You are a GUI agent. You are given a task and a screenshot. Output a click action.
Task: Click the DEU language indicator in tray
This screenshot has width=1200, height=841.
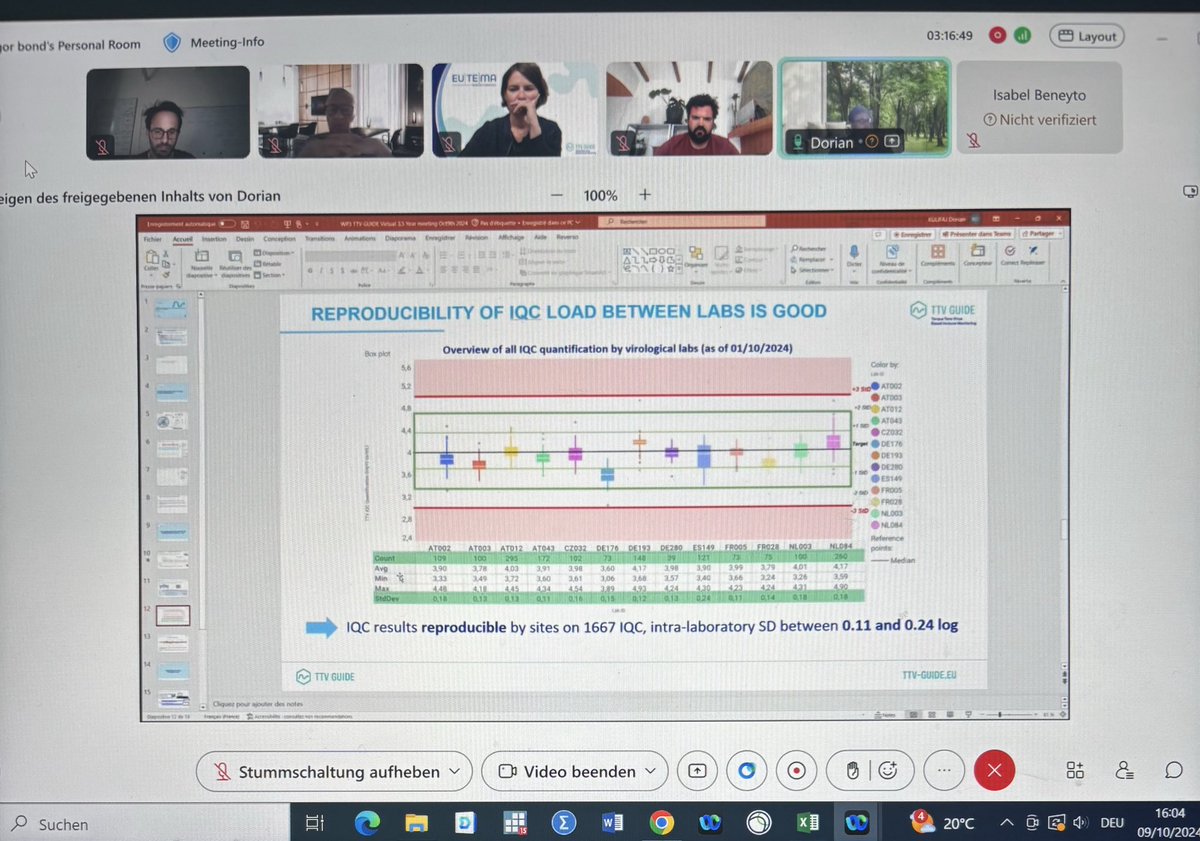tap(1113, 823)
